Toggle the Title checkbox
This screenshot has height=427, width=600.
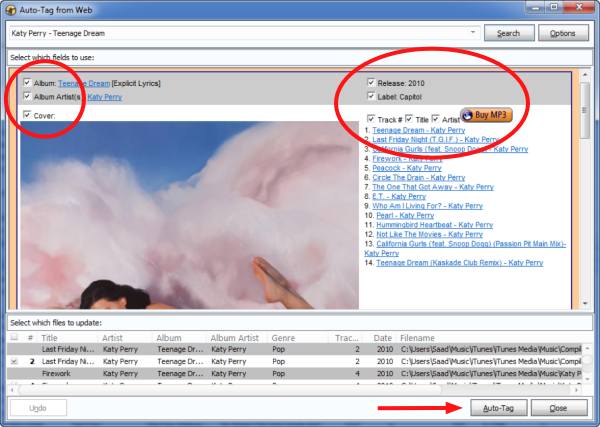(x=409, y=118)
